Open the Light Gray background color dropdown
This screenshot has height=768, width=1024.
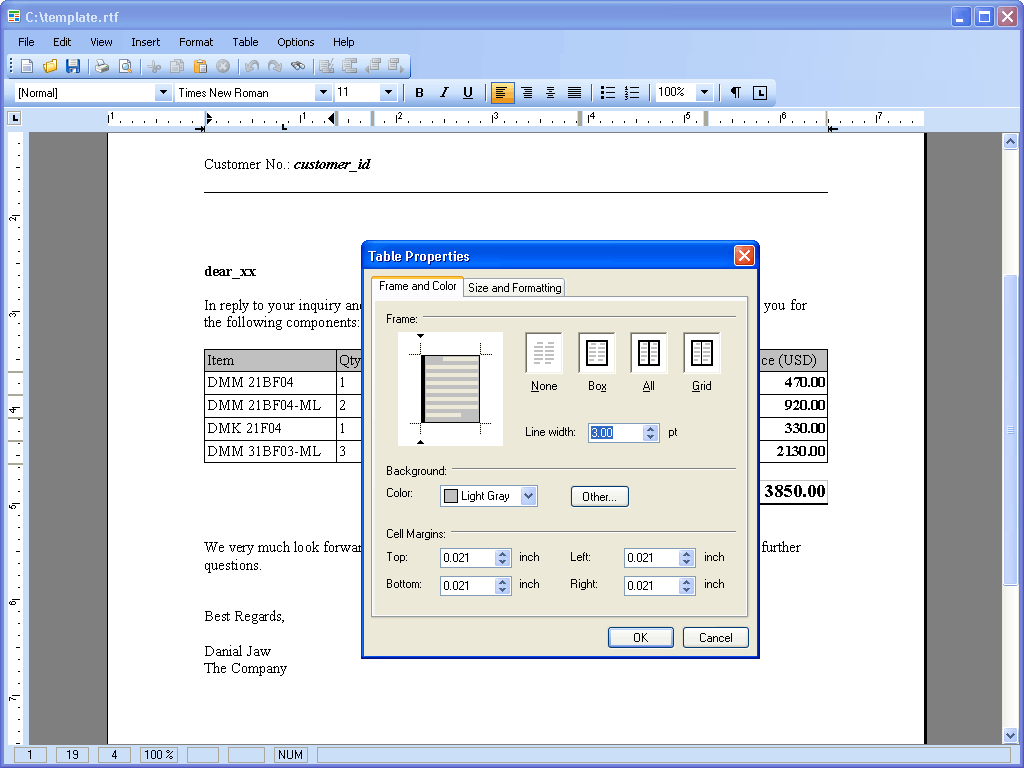coord(529,496)
